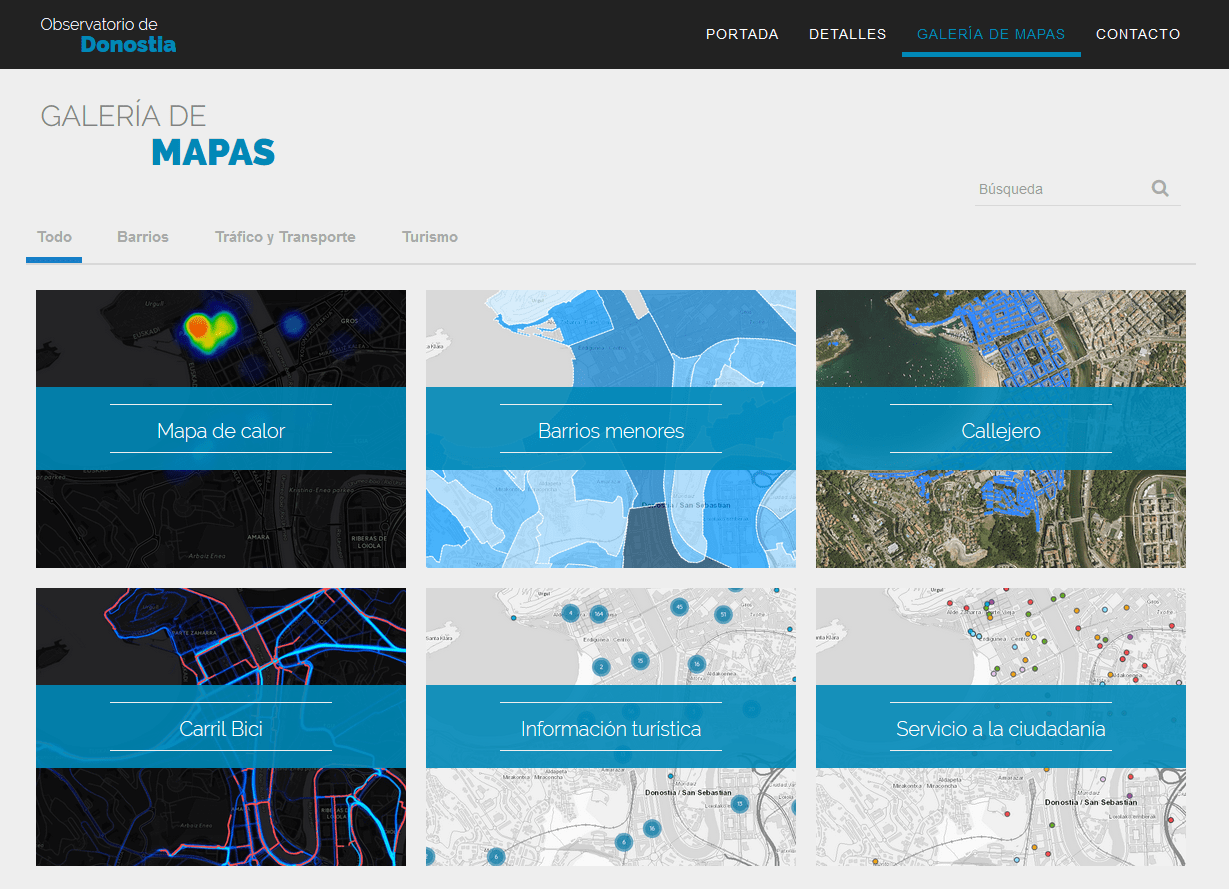
Task: Launch the Información turística map
Action: tap(611, 727)
